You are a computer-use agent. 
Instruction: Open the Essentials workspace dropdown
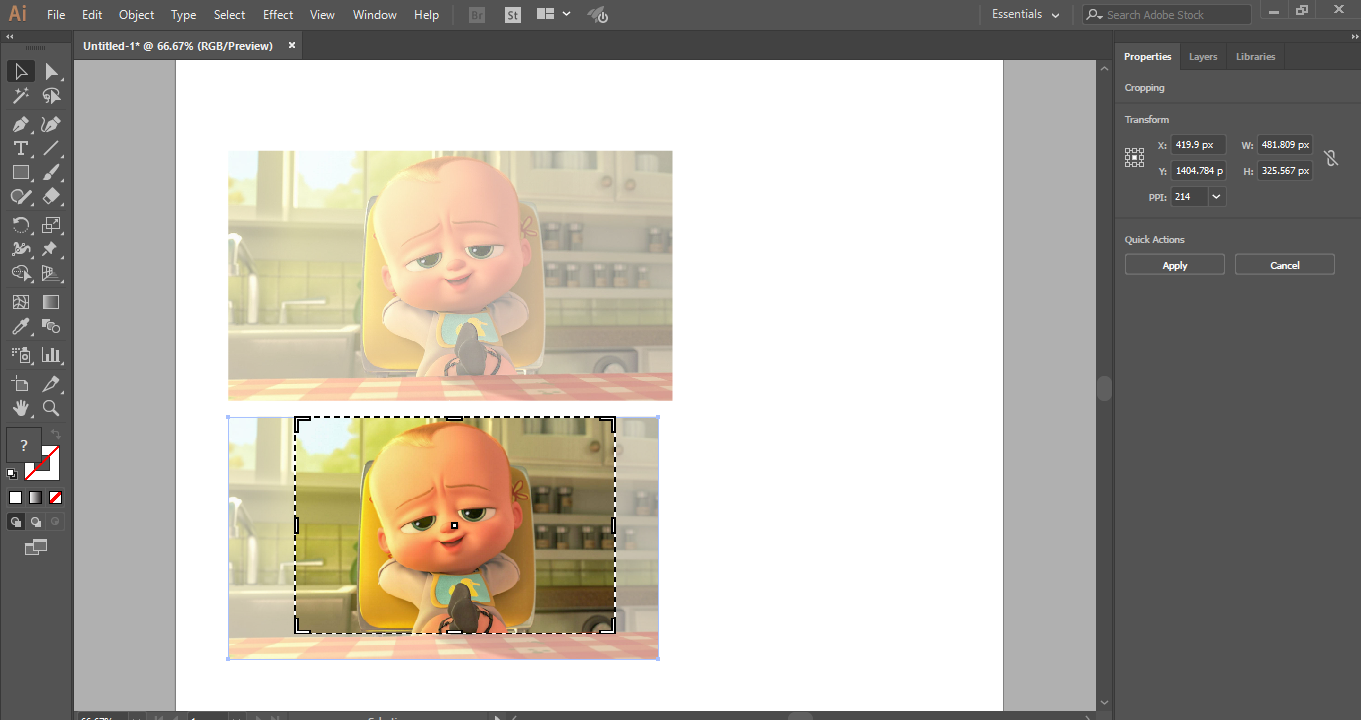click(1026, 14)
